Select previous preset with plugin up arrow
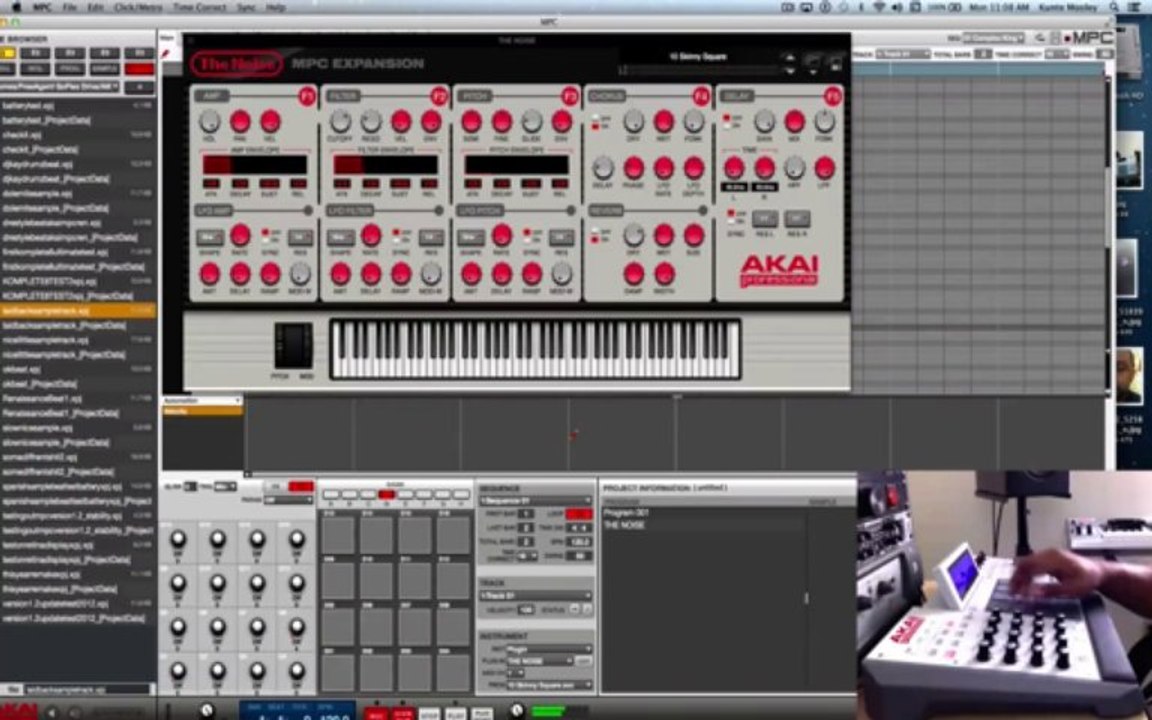 pyautogui.click(x=790, y=57)
